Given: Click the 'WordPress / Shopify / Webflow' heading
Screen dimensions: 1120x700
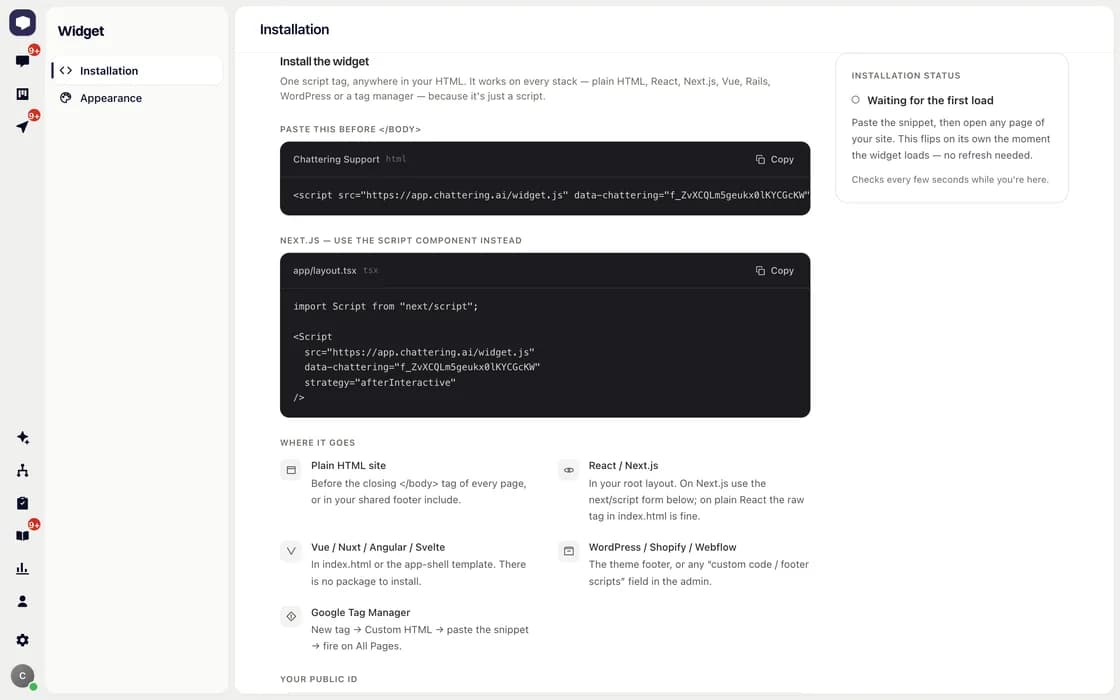Looking at the screenshot, I should 662,547.
